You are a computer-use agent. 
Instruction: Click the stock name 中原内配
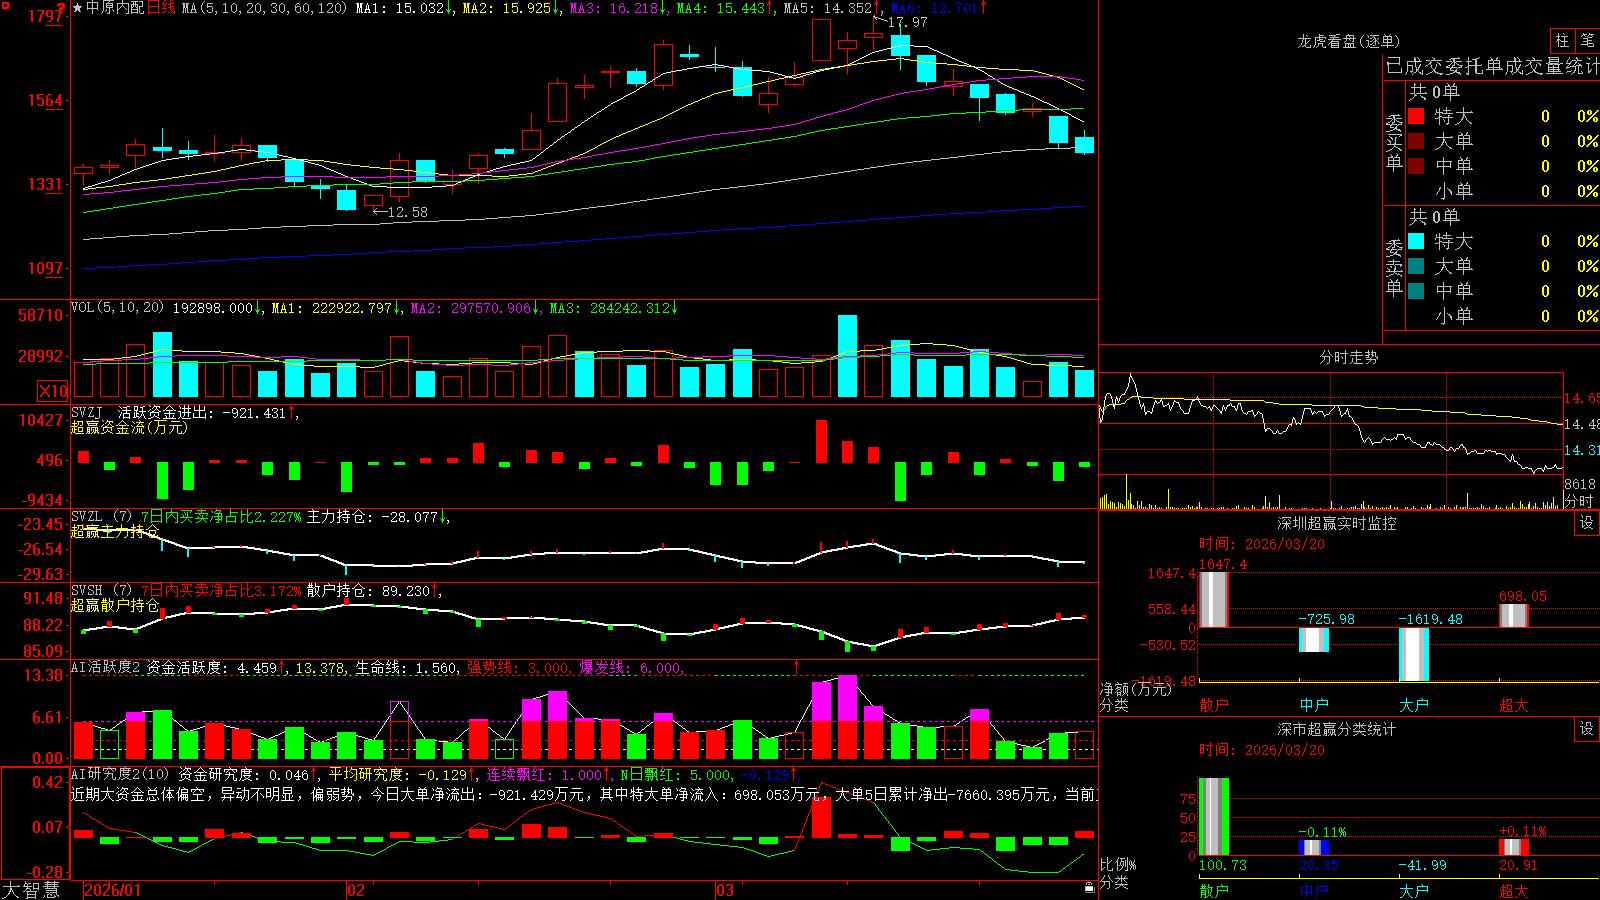[x=115, y=8]
